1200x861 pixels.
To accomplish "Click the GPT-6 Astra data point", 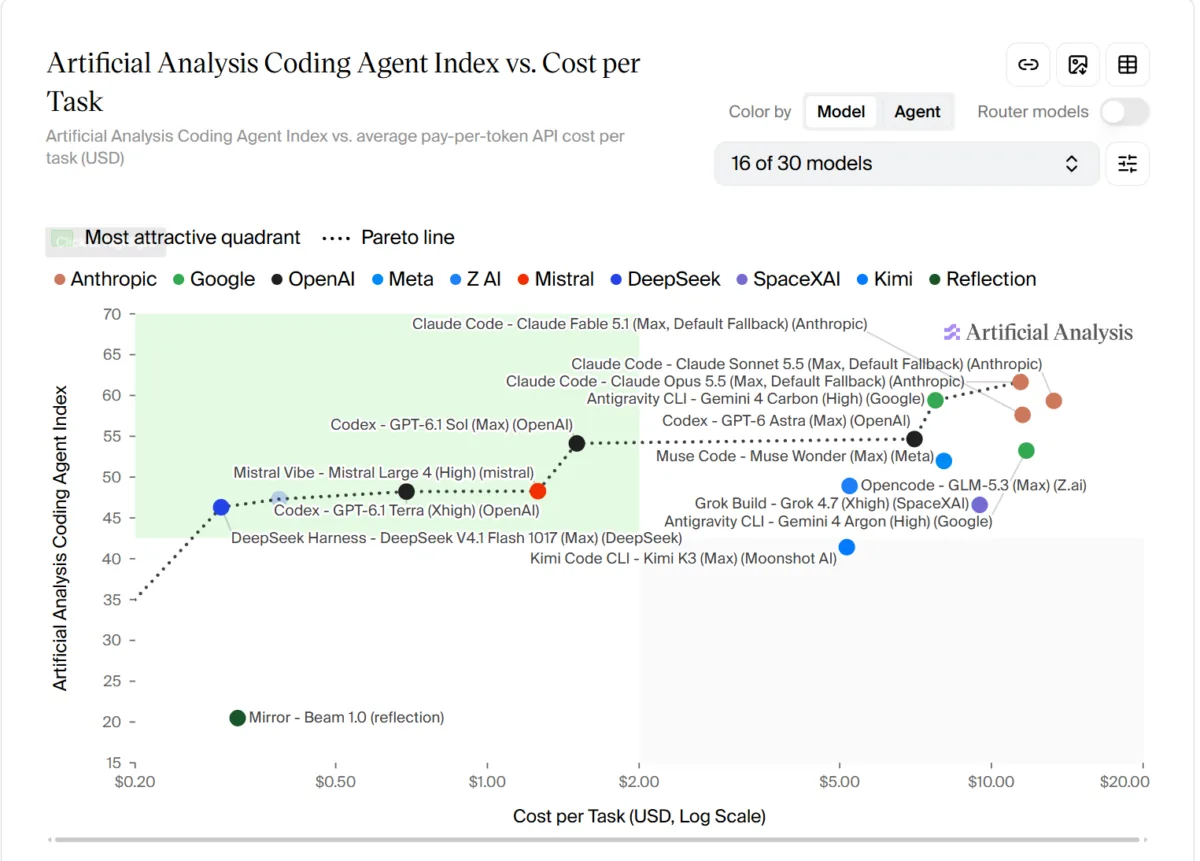I will [x=914, y=439].
